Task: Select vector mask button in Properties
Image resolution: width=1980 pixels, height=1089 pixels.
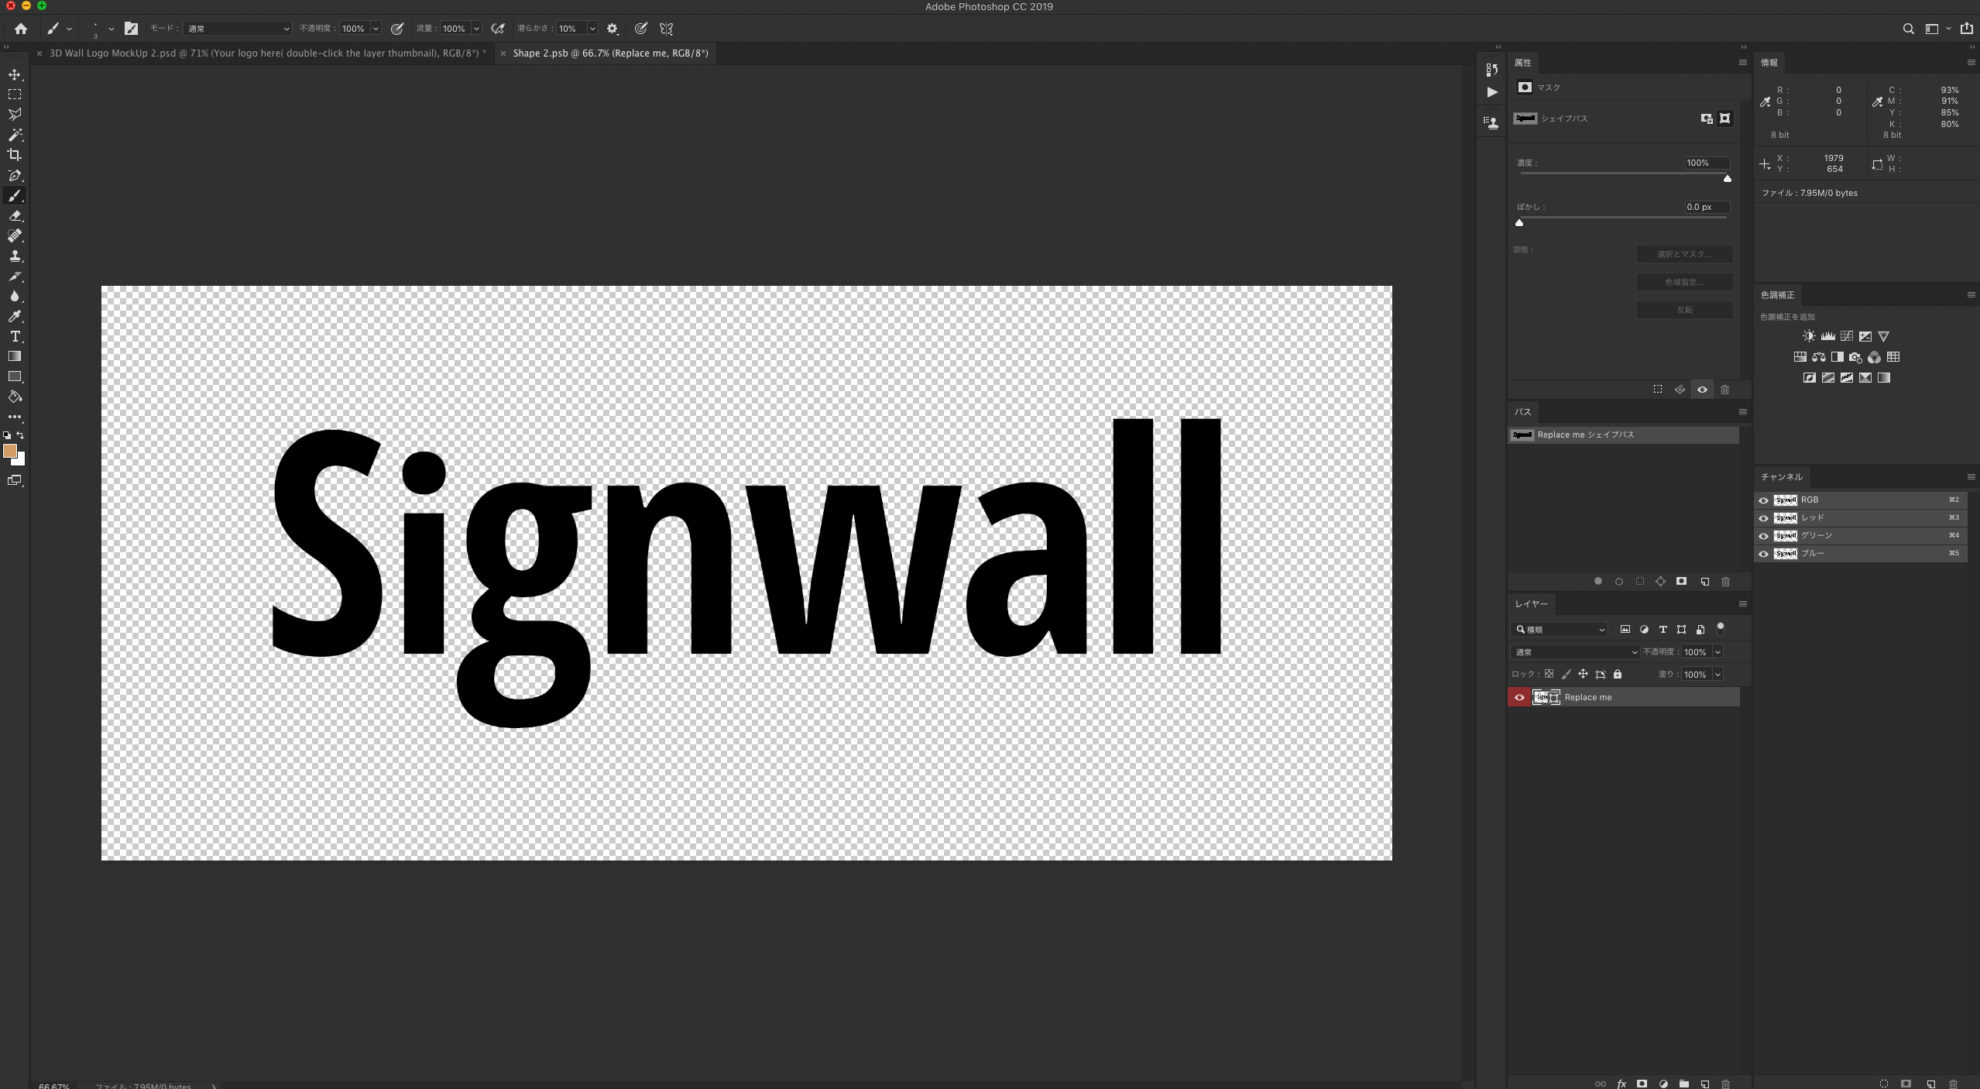Action: [1725, 118]
